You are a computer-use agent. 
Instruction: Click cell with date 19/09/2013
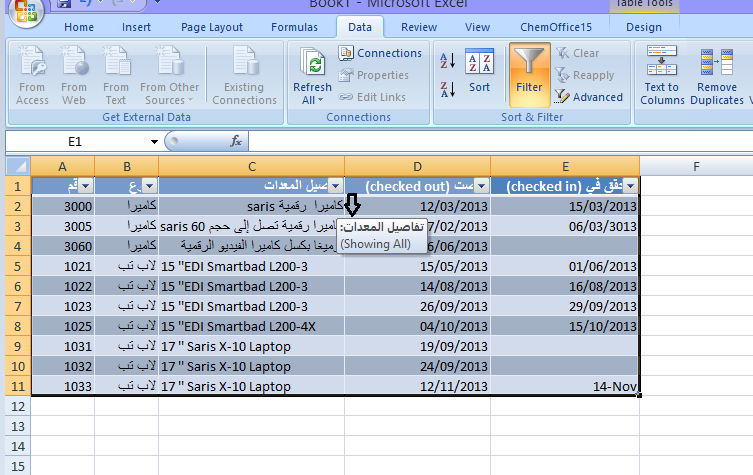point(417,346)
